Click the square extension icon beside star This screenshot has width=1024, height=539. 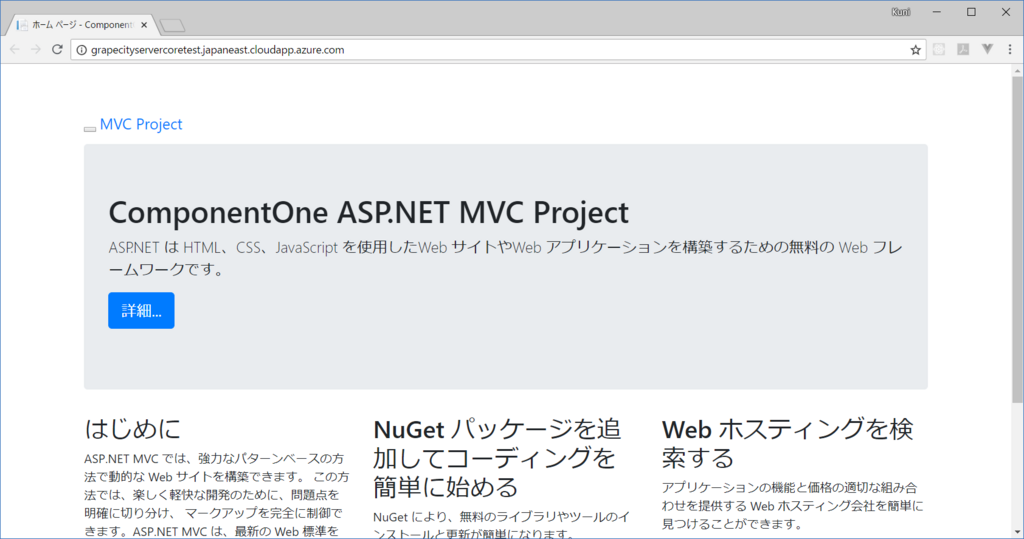[939, 50]
